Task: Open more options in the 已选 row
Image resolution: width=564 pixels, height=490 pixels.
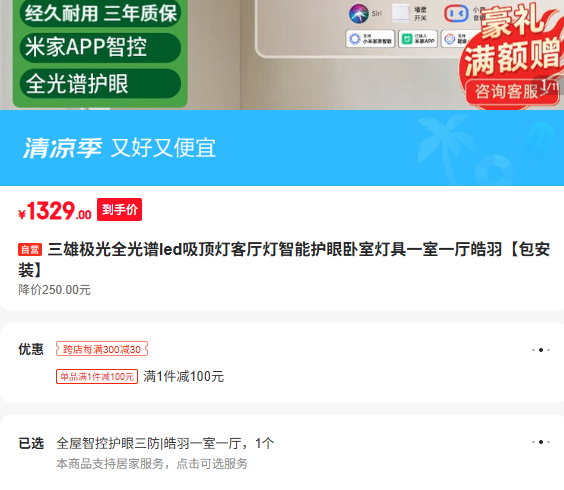Action: [x=541, y=442]
